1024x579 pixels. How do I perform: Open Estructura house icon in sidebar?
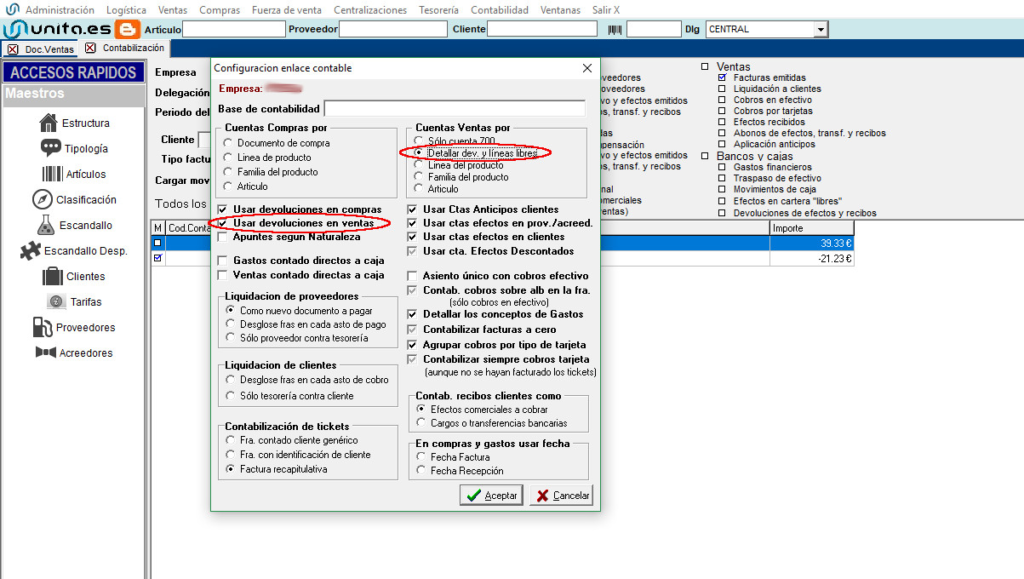pos(48,123)
